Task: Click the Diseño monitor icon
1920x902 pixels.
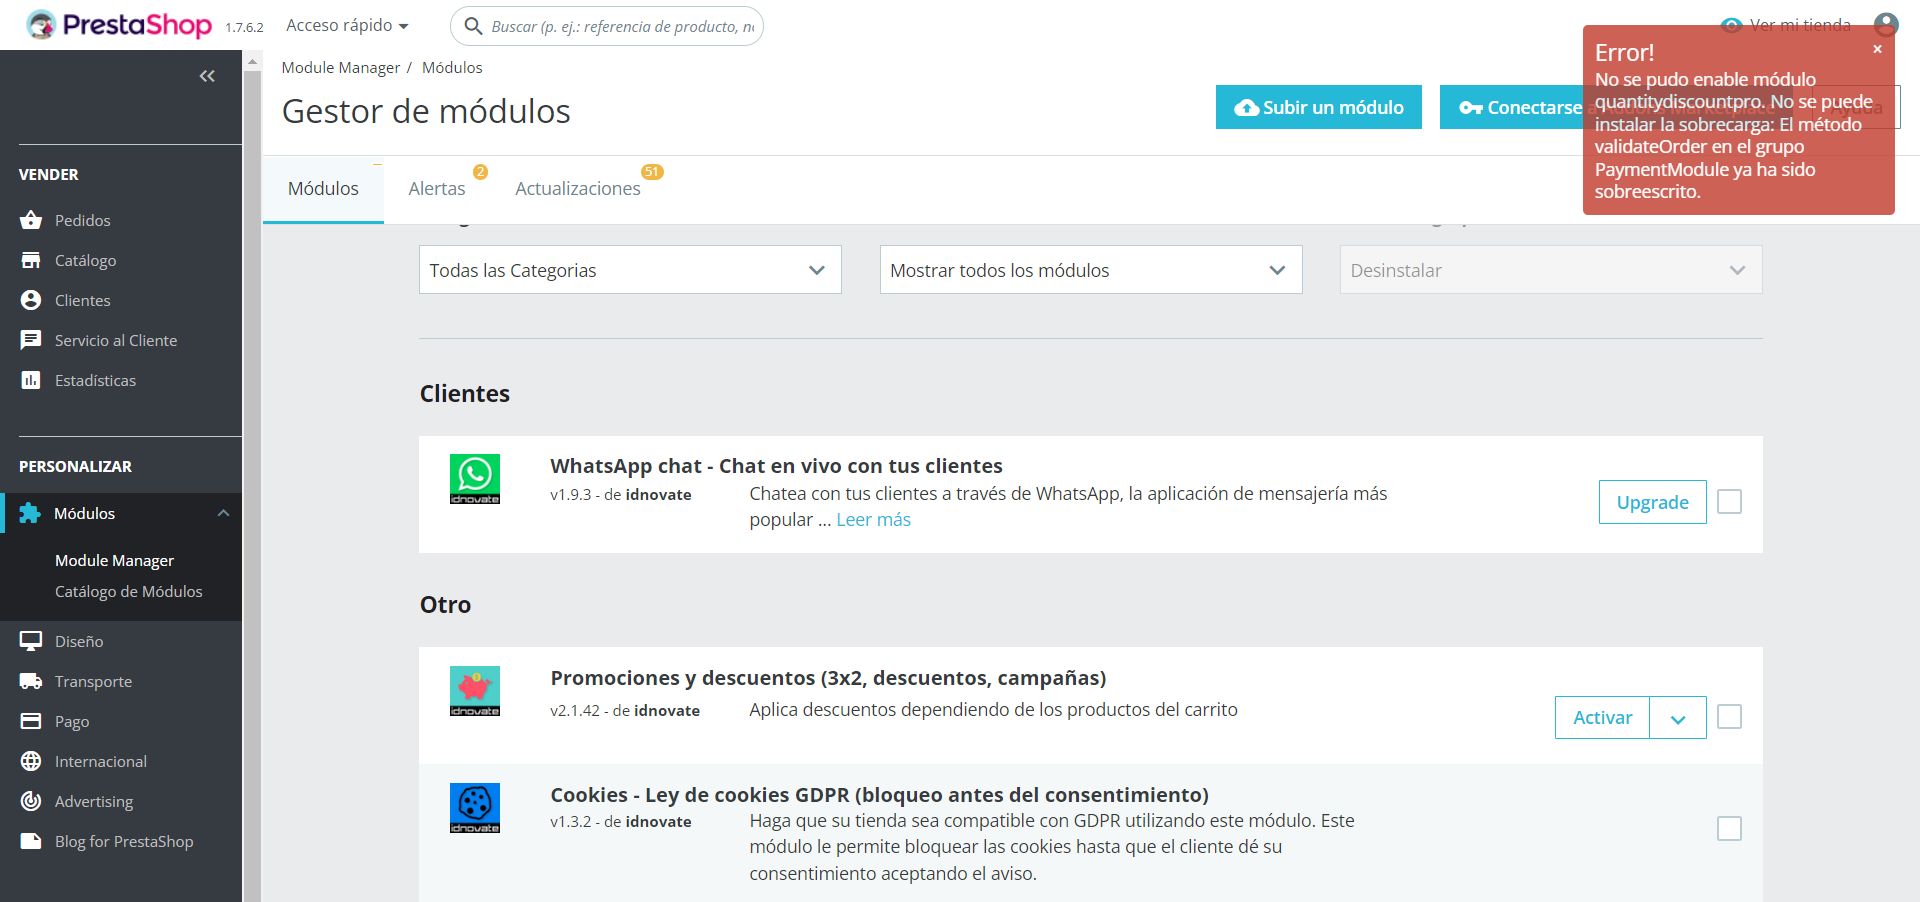Action: tap(31, 641)
